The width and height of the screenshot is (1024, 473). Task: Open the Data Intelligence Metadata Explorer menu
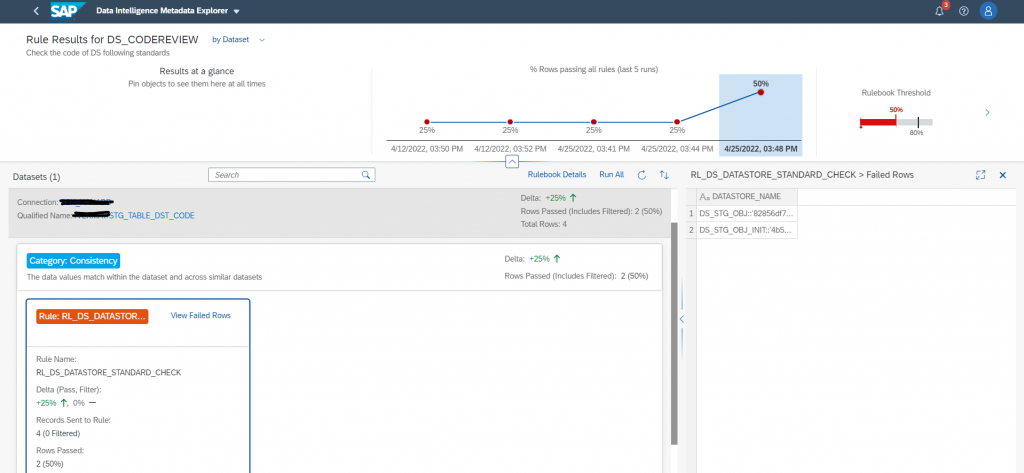click(x=168, y=11)
